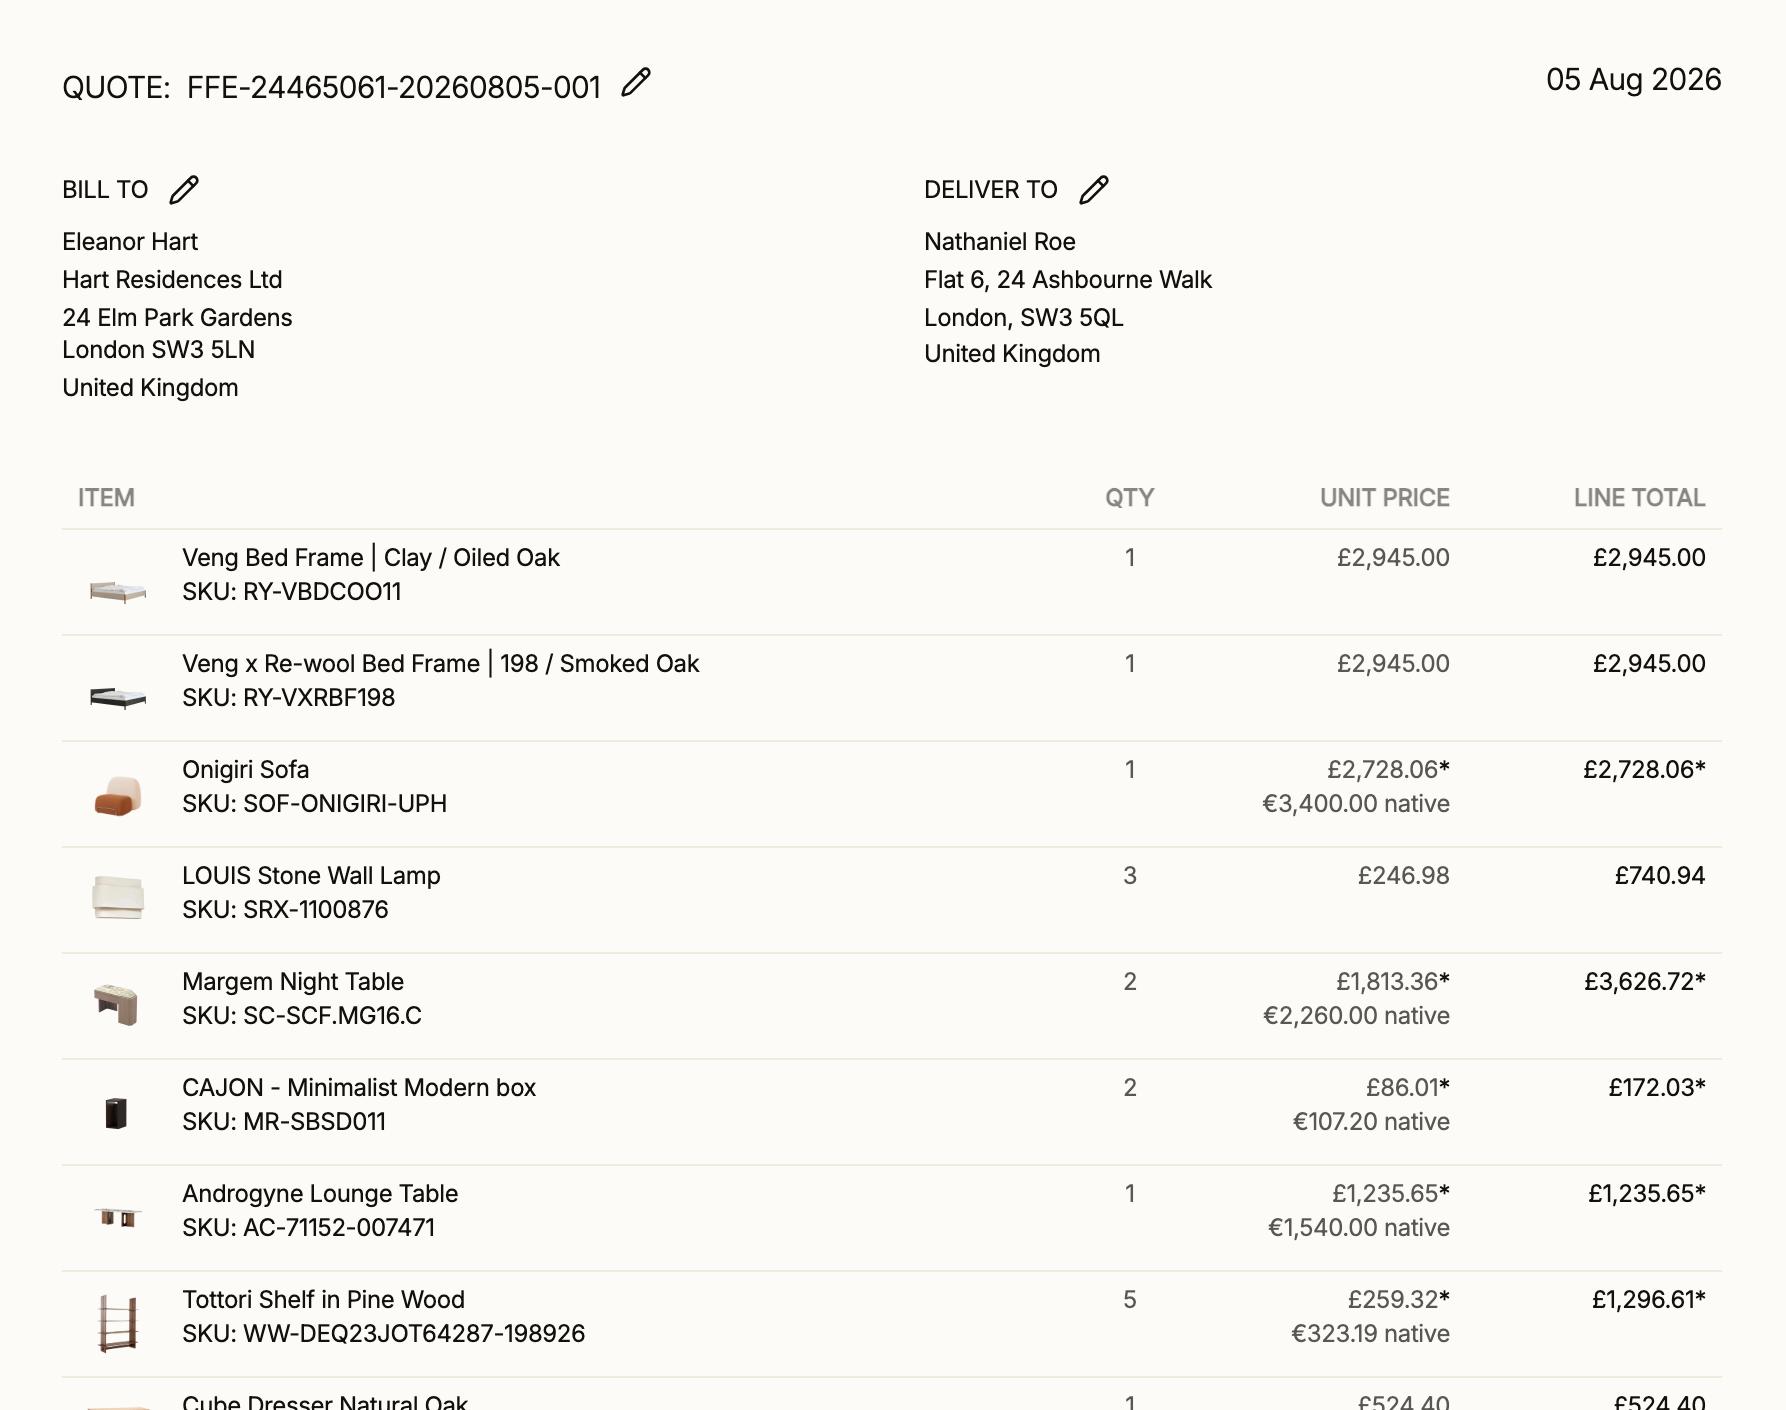Click Margem Night Table unit price £1,813.36*
Viewport: 1786px width, 1410px height.
coord(1393,982)
